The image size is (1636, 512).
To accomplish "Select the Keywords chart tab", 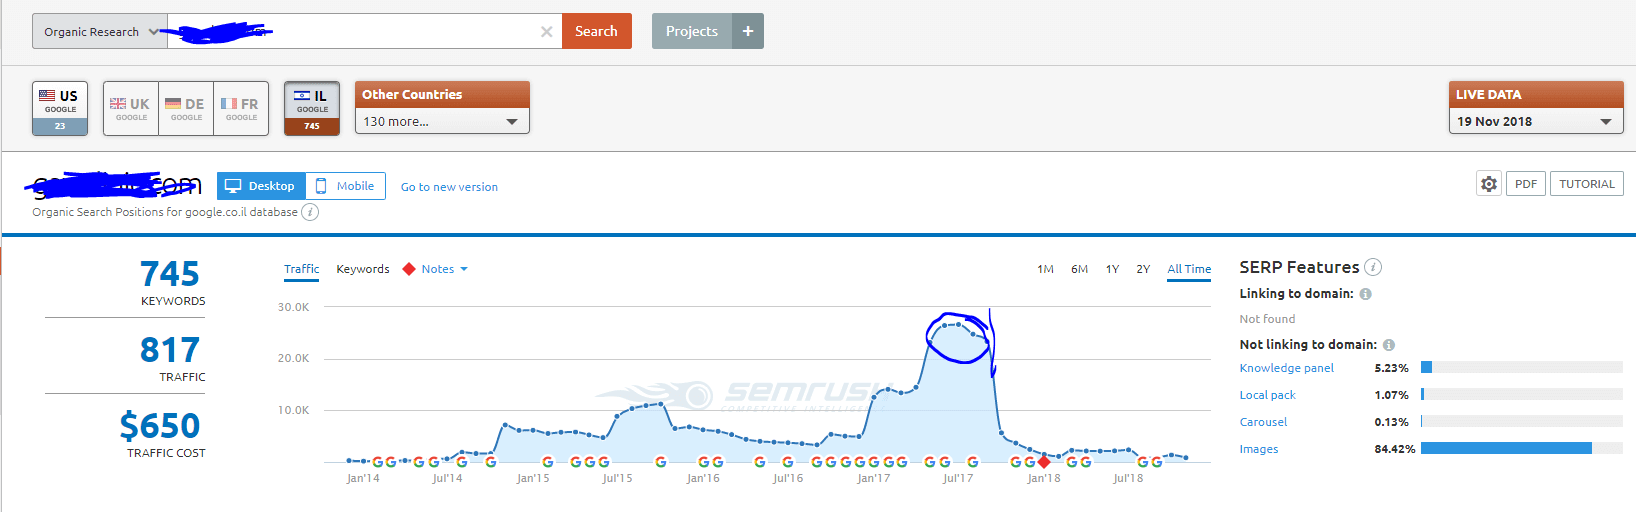I will click(x=363, y=269).
